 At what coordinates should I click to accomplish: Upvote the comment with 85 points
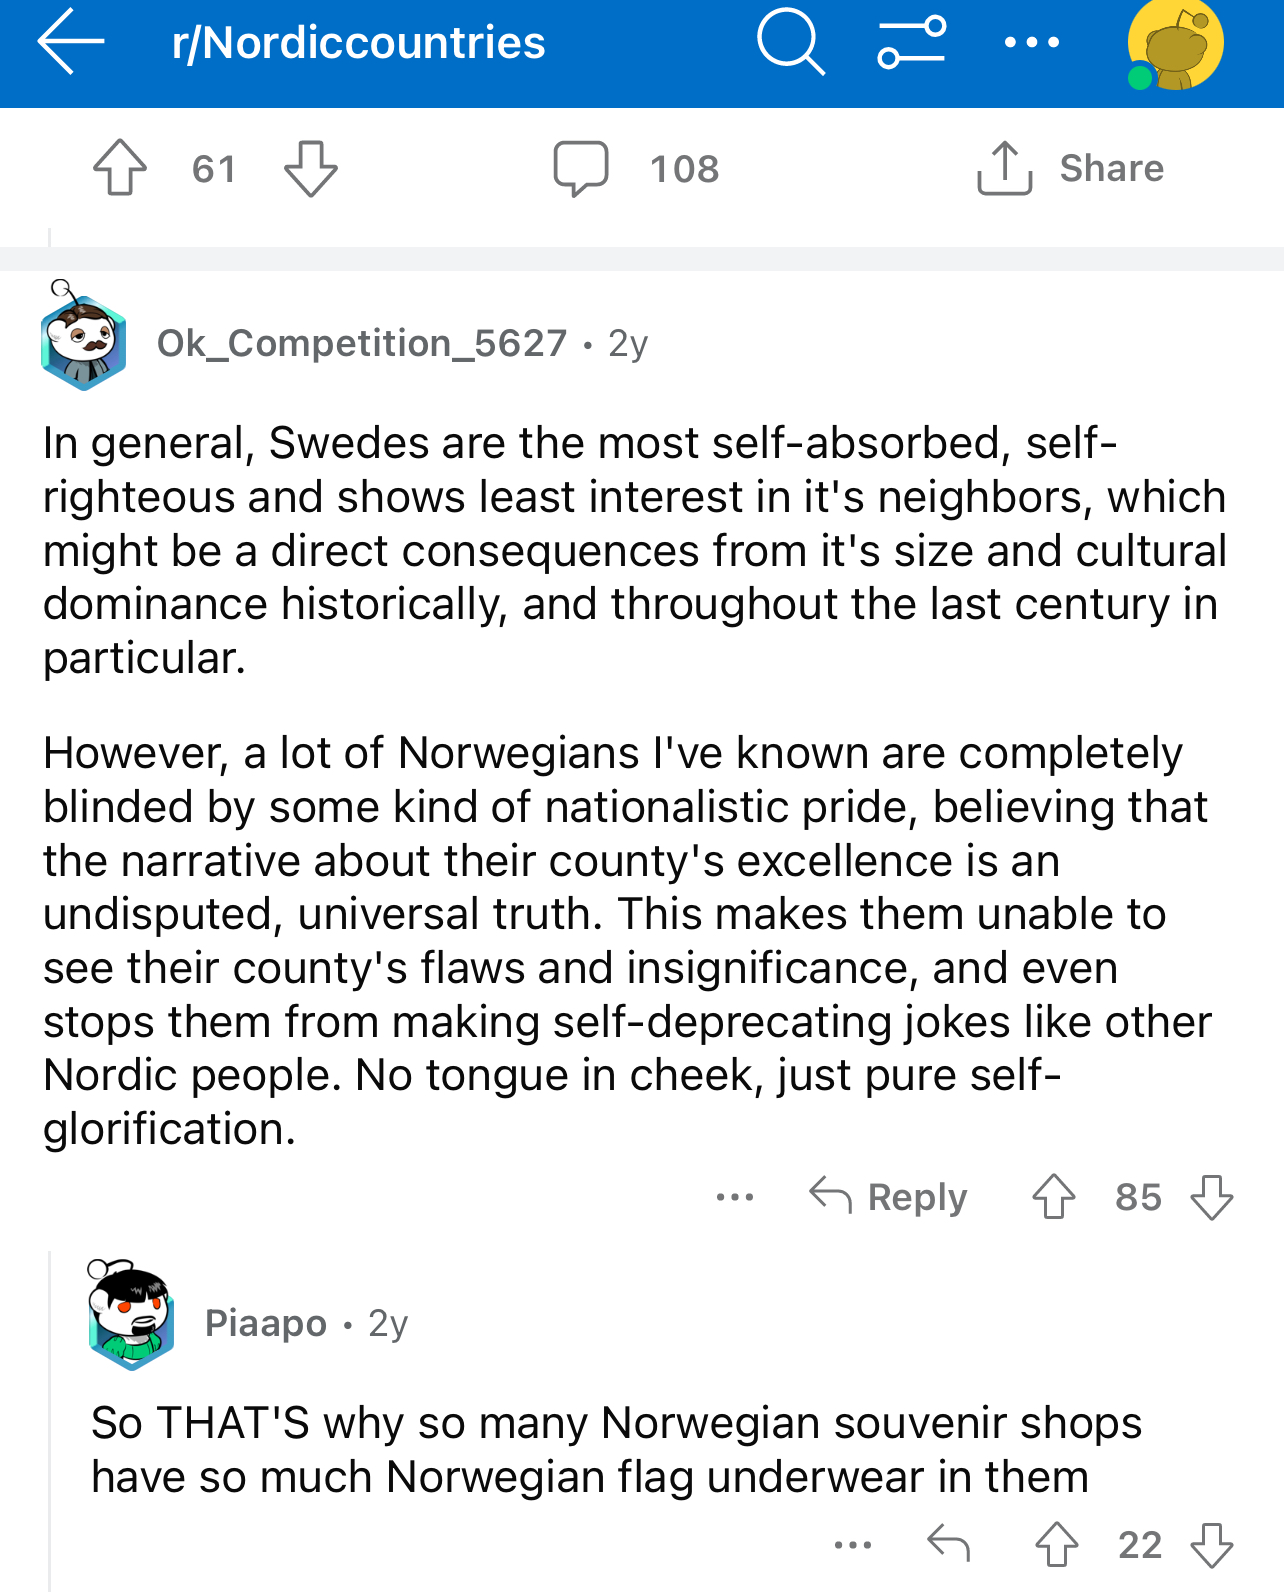pos(1054,1196)
